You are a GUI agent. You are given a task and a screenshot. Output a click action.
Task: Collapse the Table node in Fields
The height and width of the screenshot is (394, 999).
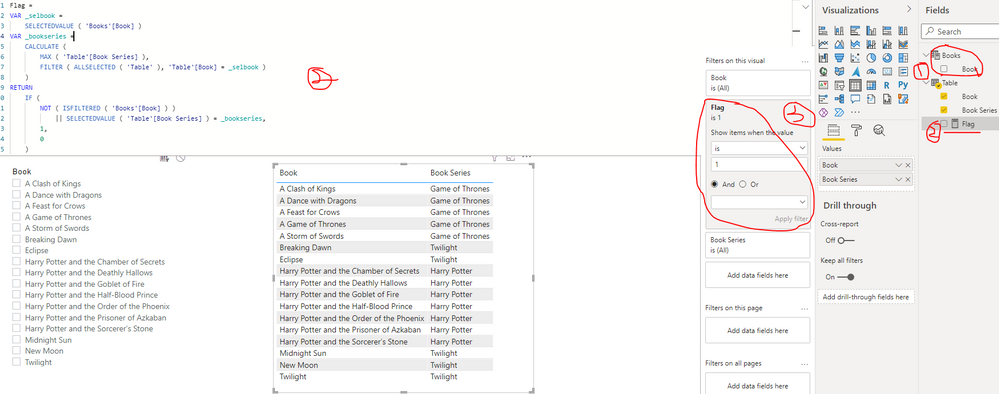[x=926, y=83]
